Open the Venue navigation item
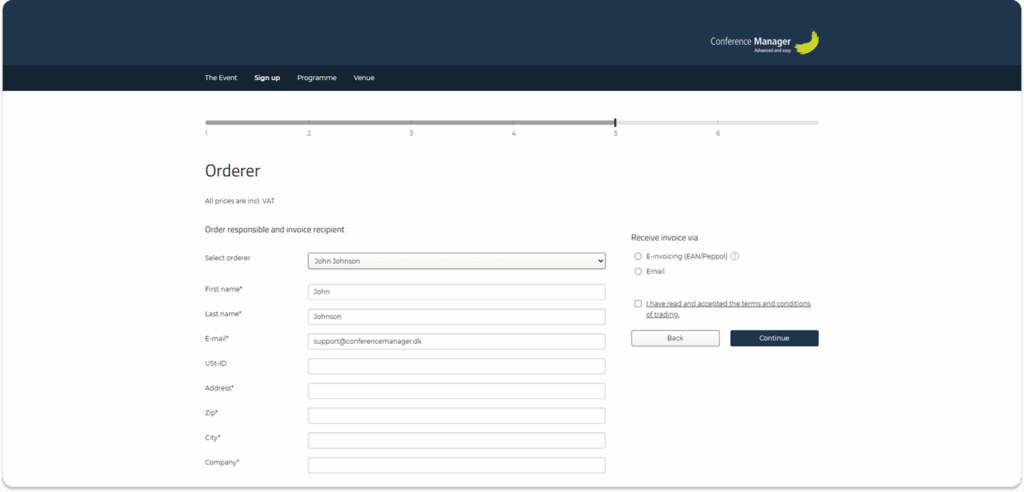 pos(364,78)
